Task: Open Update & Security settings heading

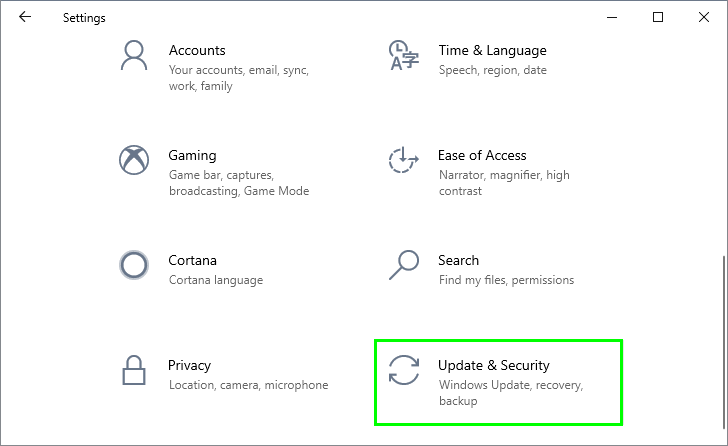Action: coord(494,365)
